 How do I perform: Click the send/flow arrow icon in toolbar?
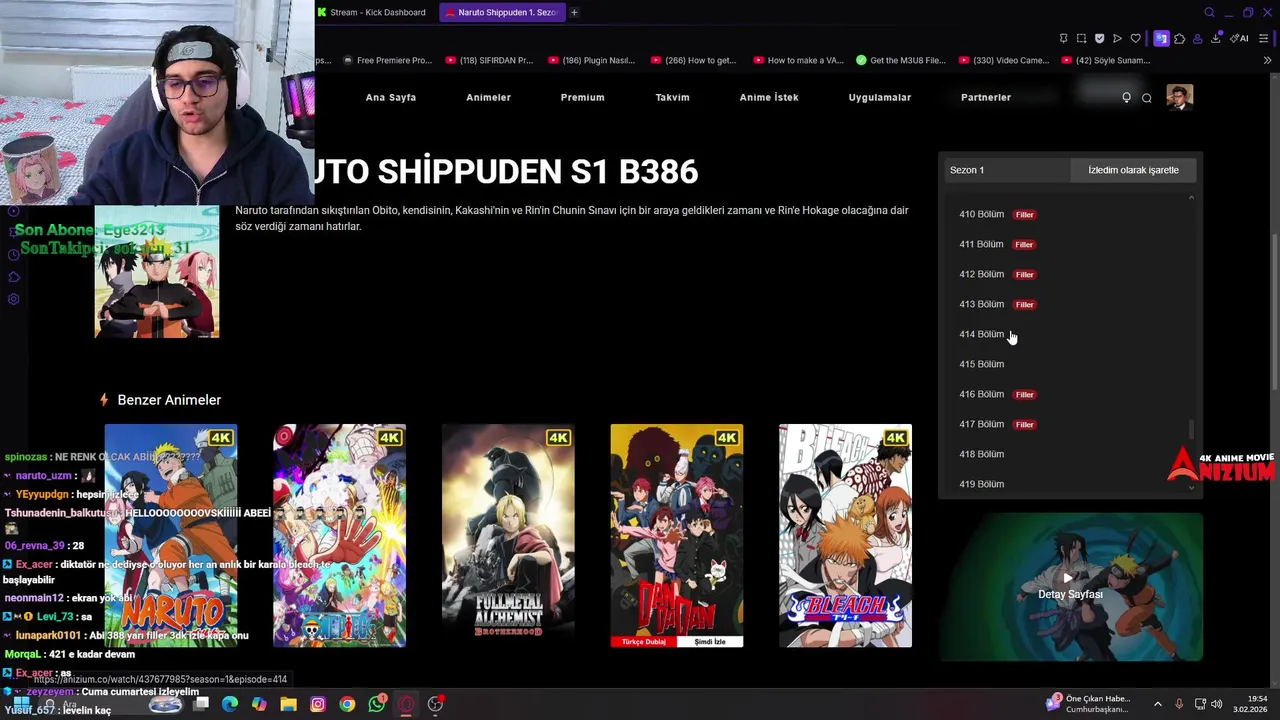(1117, 38)
